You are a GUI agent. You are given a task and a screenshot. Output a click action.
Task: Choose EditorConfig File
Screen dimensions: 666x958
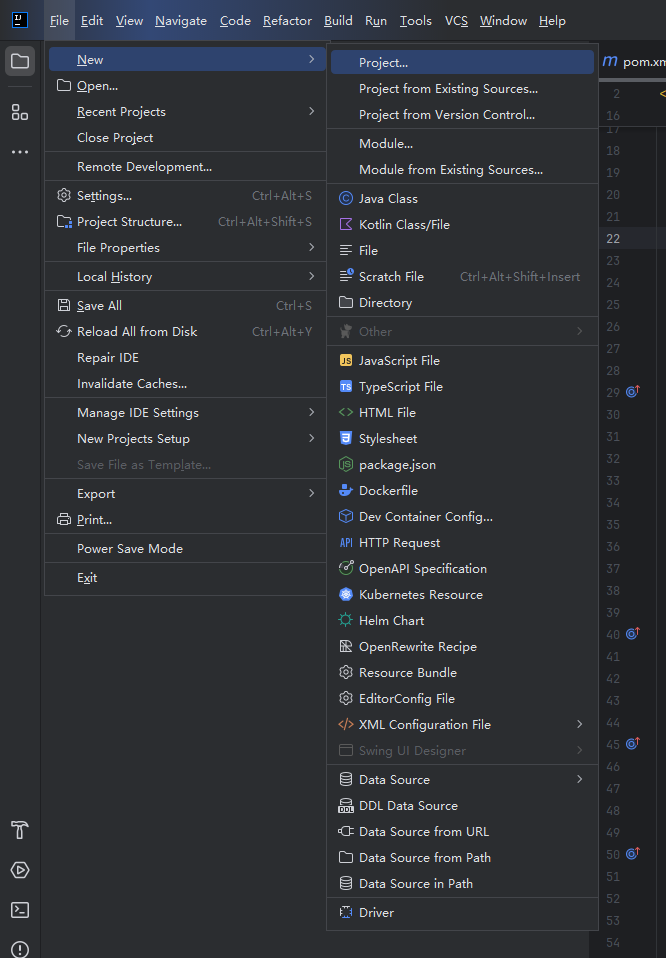463,698
